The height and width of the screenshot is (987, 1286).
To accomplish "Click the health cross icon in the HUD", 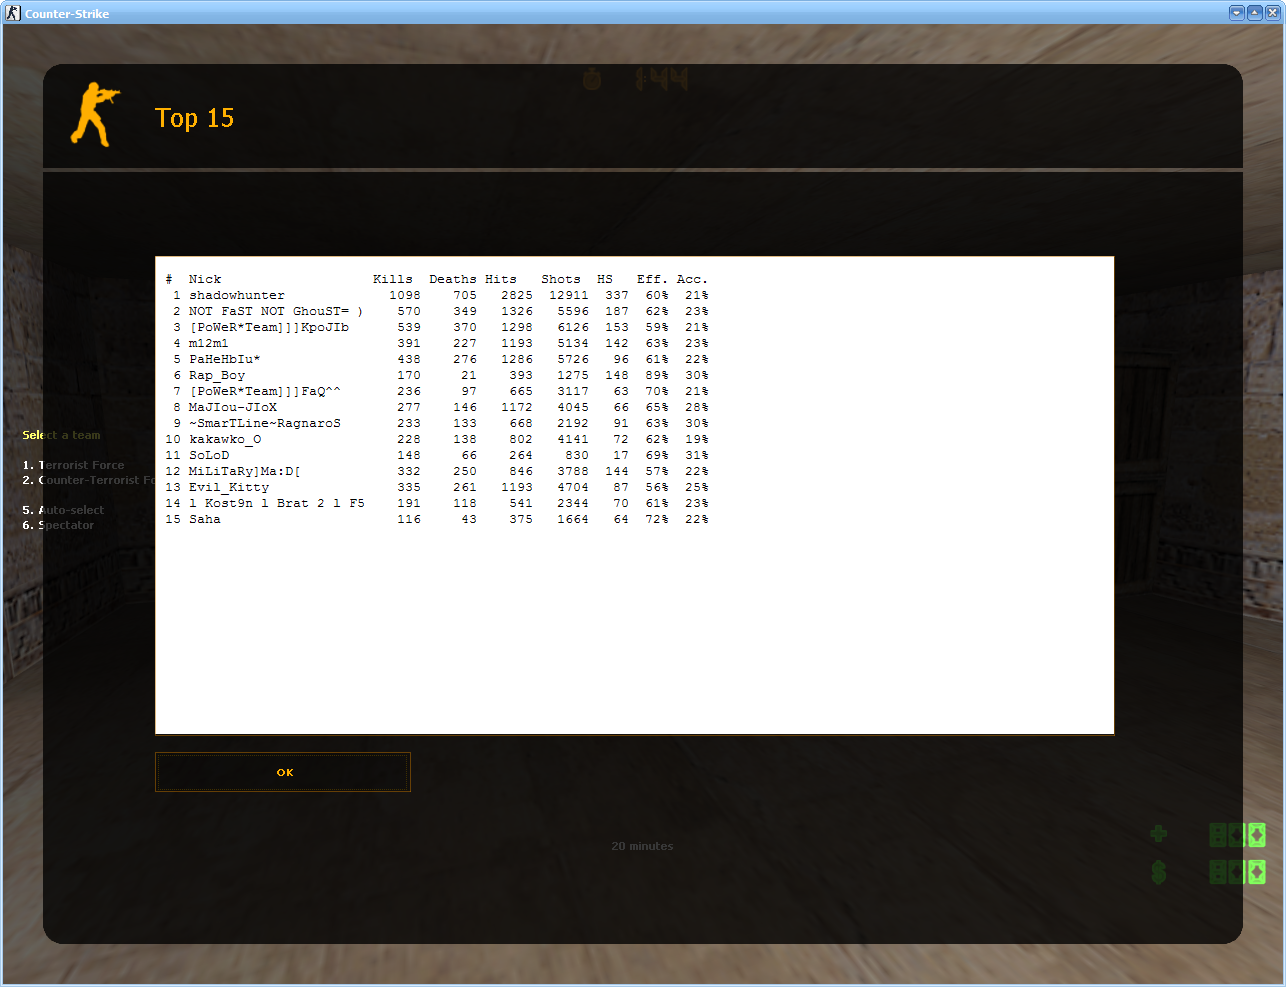I will point(1158,834).
